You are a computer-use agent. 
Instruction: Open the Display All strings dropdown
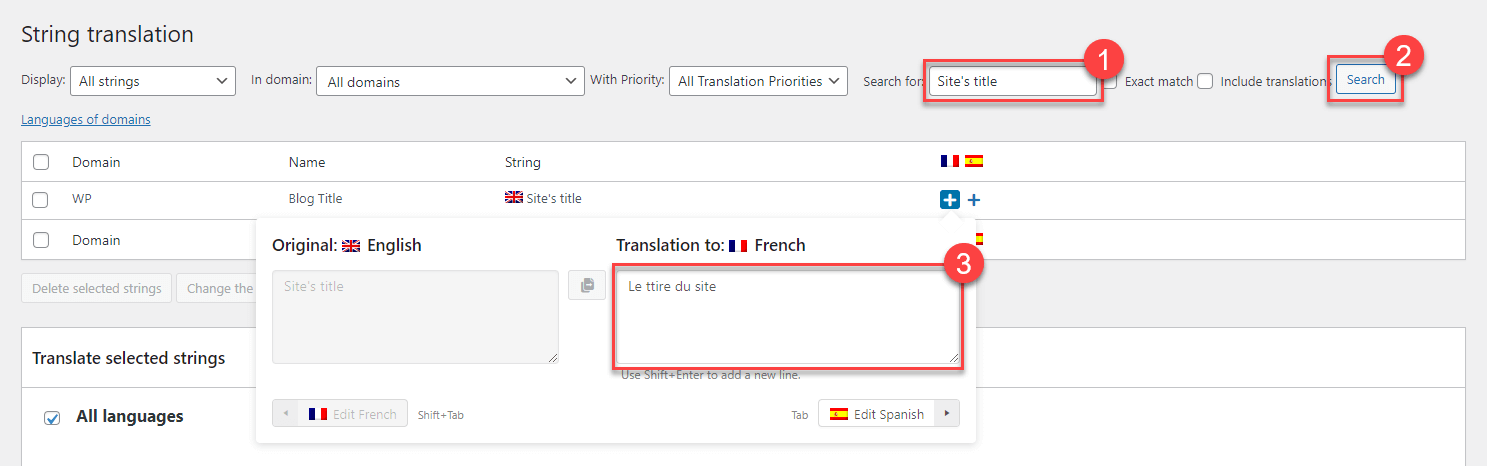pyautogui.click(x=153, y=81)
